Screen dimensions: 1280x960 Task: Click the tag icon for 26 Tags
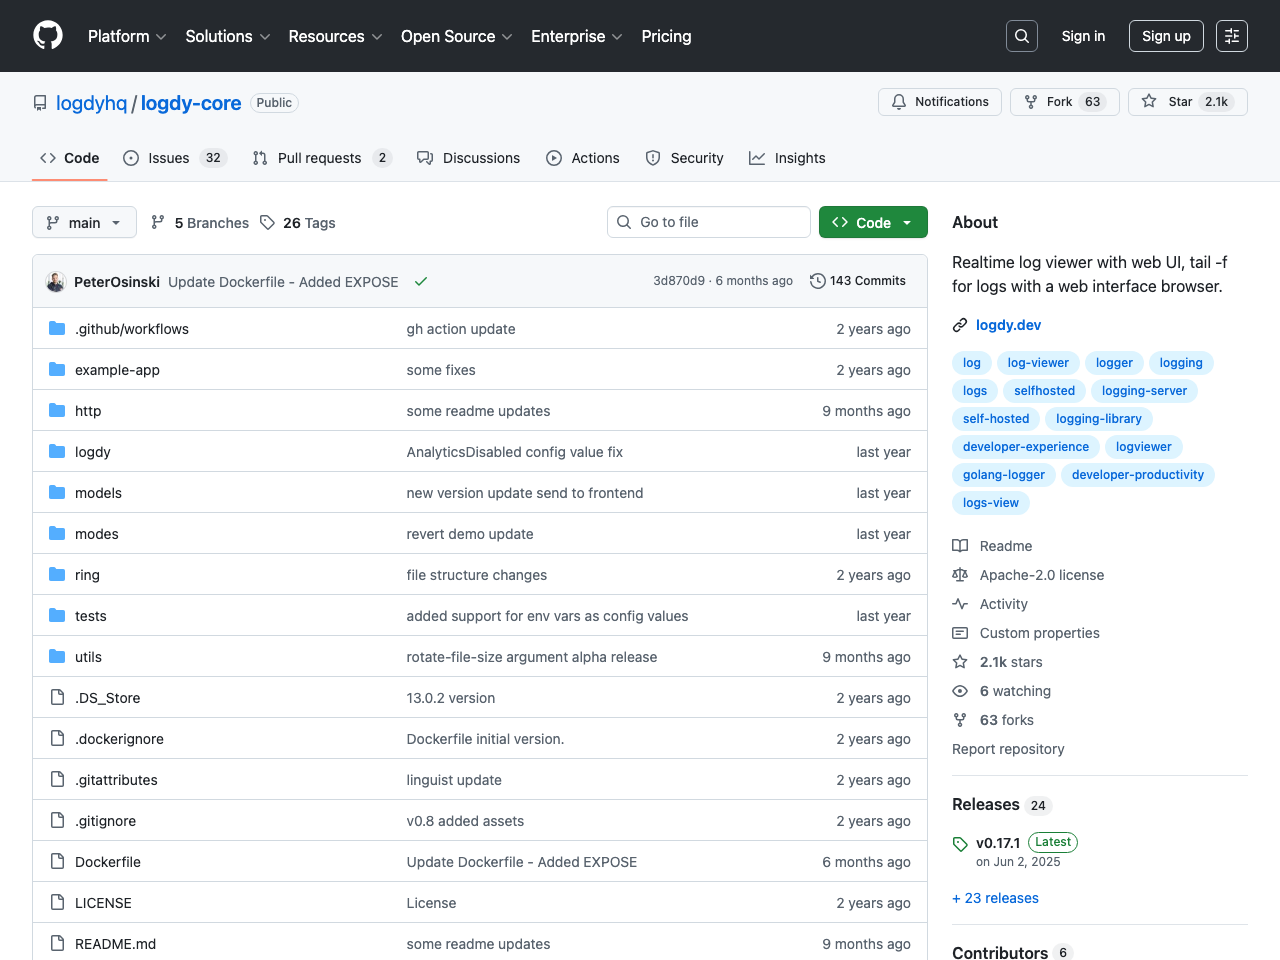(267, 223)
